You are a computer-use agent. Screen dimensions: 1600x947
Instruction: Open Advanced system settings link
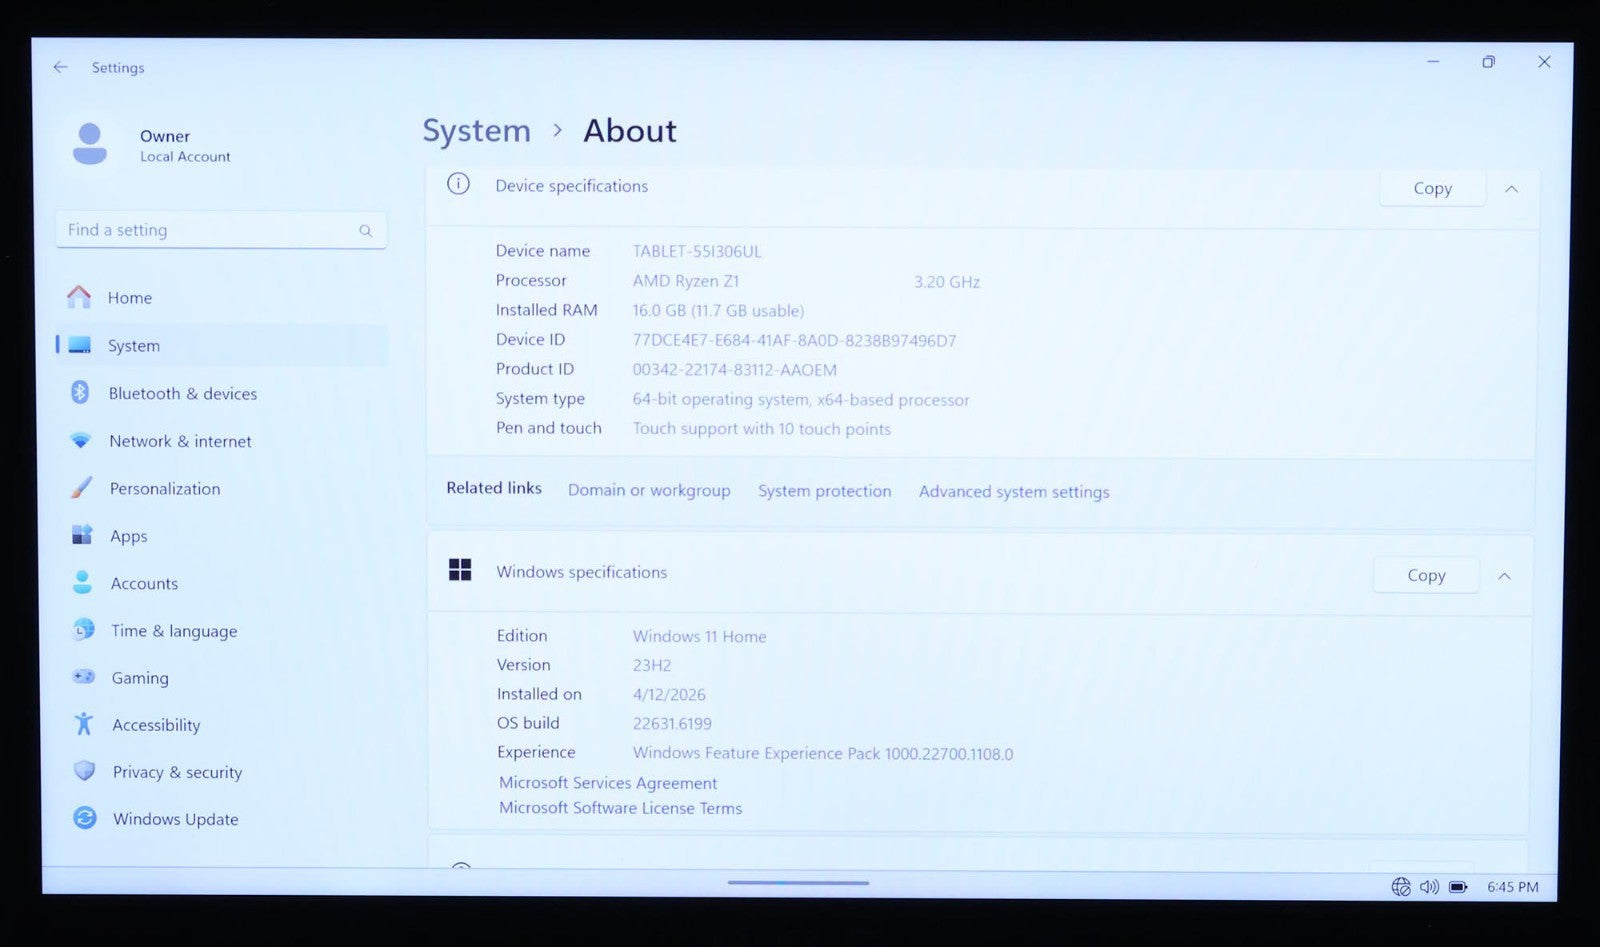(x=1014, y=492)
